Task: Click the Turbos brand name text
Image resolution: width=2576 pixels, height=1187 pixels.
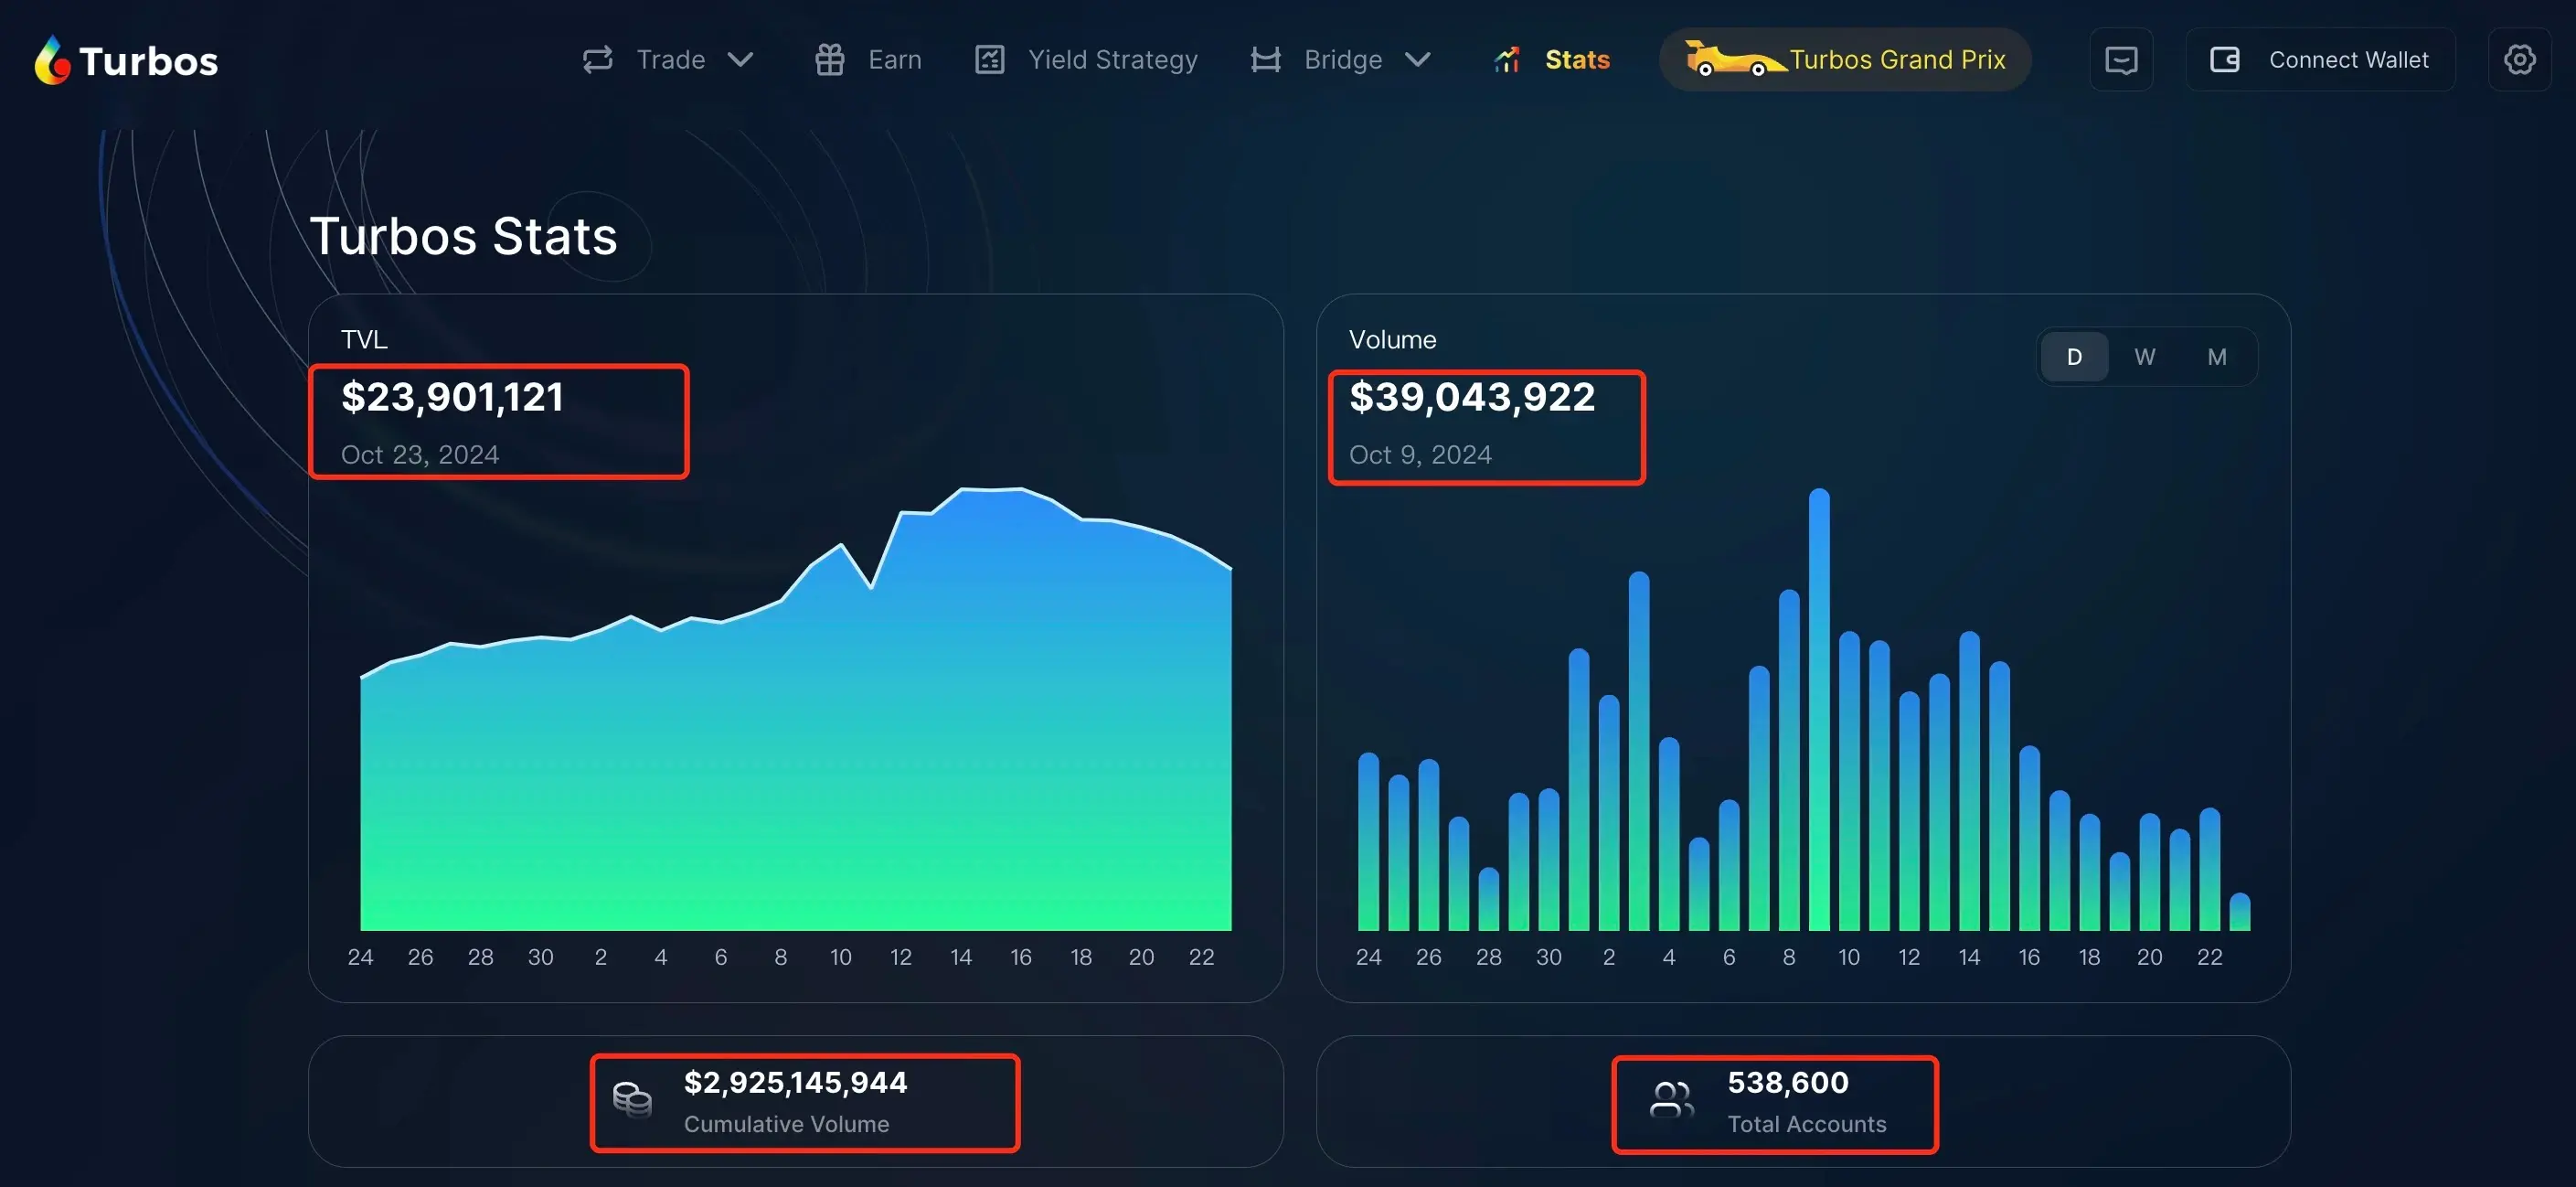Action: (x=148, y=62)
